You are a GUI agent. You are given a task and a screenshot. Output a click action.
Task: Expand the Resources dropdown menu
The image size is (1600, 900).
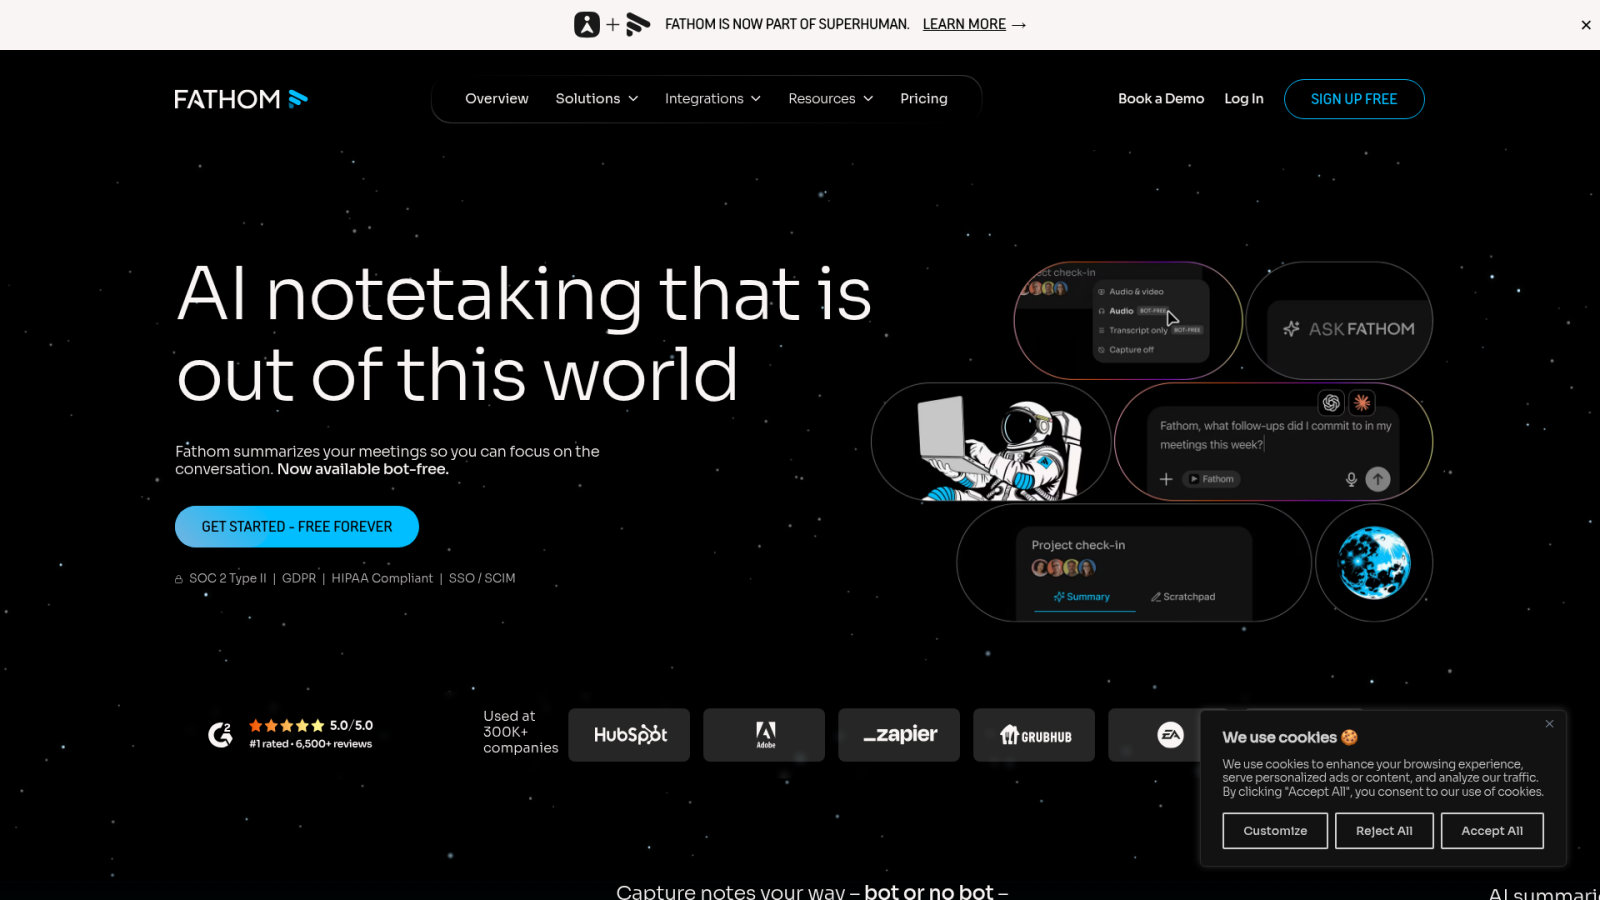pos(831,98)
